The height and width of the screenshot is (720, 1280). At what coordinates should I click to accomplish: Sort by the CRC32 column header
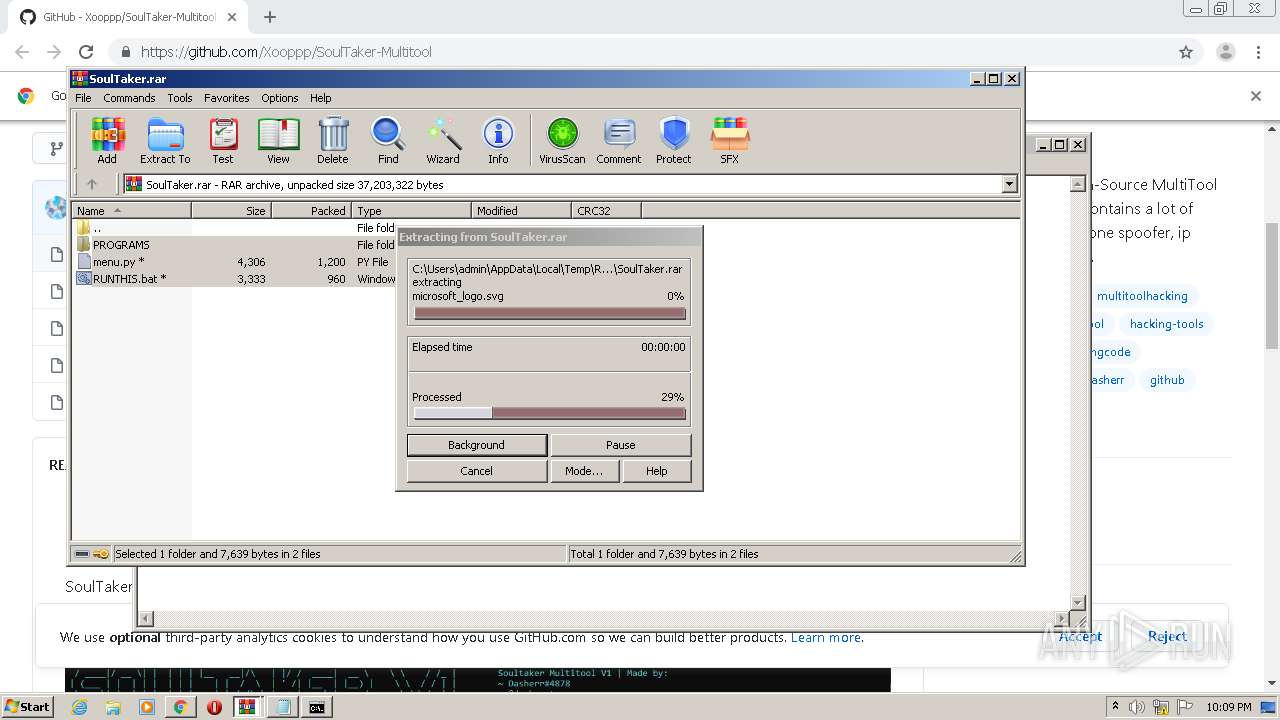tap(606, 210)
